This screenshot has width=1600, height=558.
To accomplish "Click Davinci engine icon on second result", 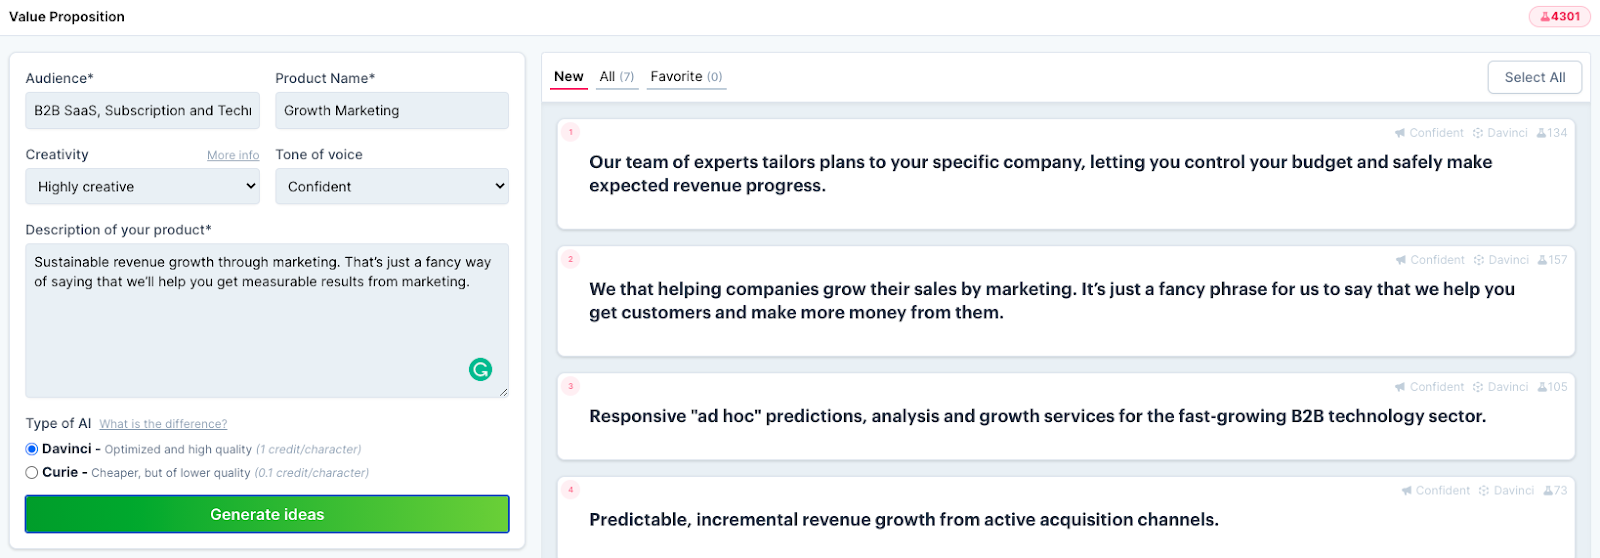I will tap(1479, 260).
